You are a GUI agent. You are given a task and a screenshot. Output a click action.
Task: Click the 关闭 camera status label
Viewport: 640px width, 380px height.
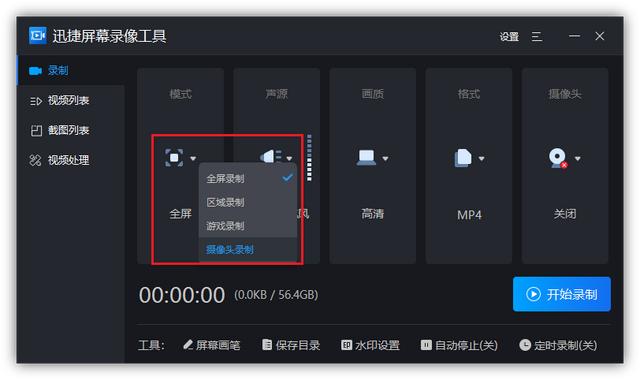(x=565, y=214)
